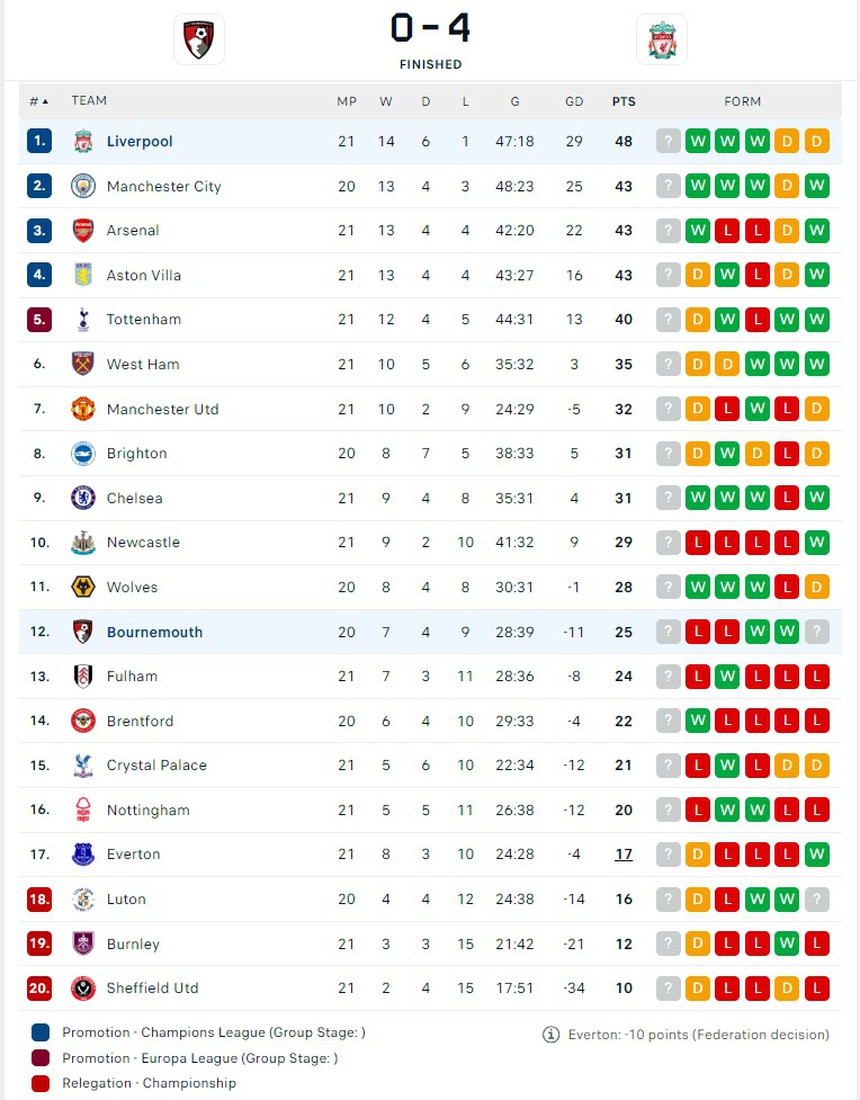
Task: Click the info icon beside the Everton deduction note
Action: [x=550, y=1035]
